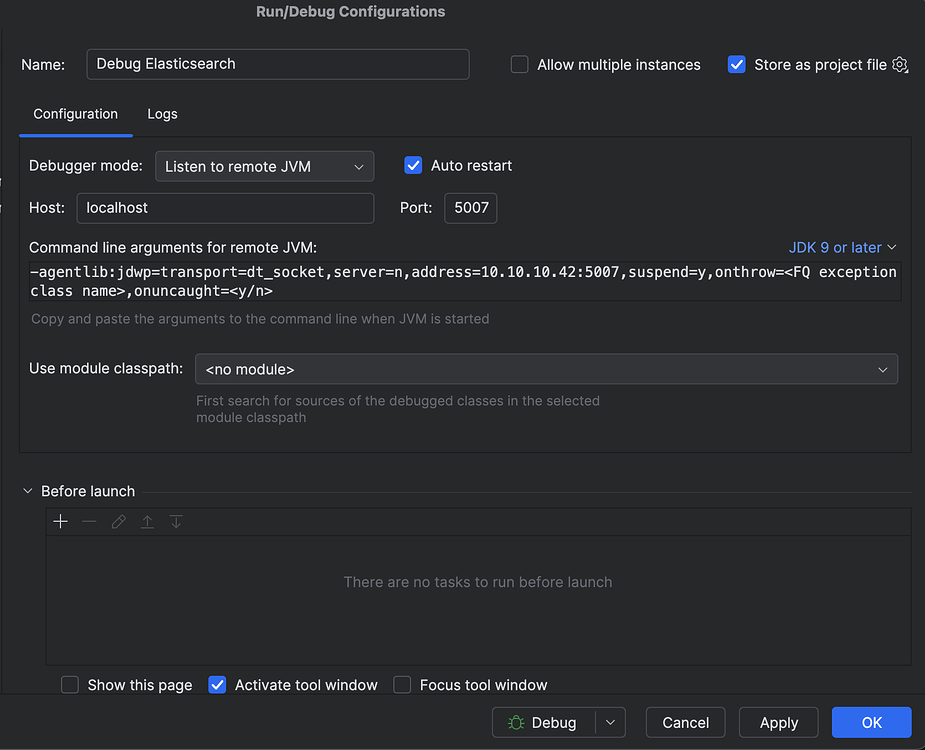Screen dimensions: 925x750
Task: Collapse the Before launch section
Action: point(27,491)
